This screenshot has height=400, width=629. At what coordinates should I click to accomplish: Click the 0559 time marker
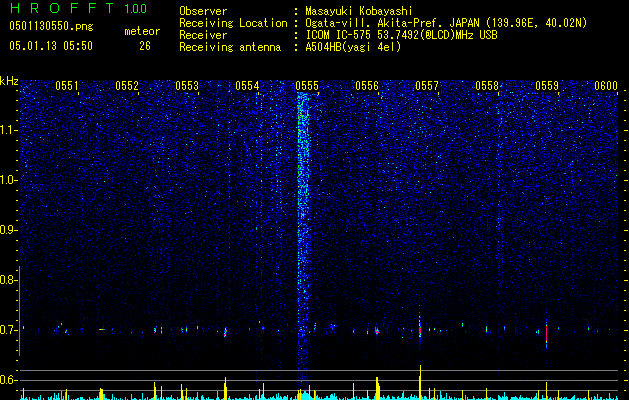(547, 86)
